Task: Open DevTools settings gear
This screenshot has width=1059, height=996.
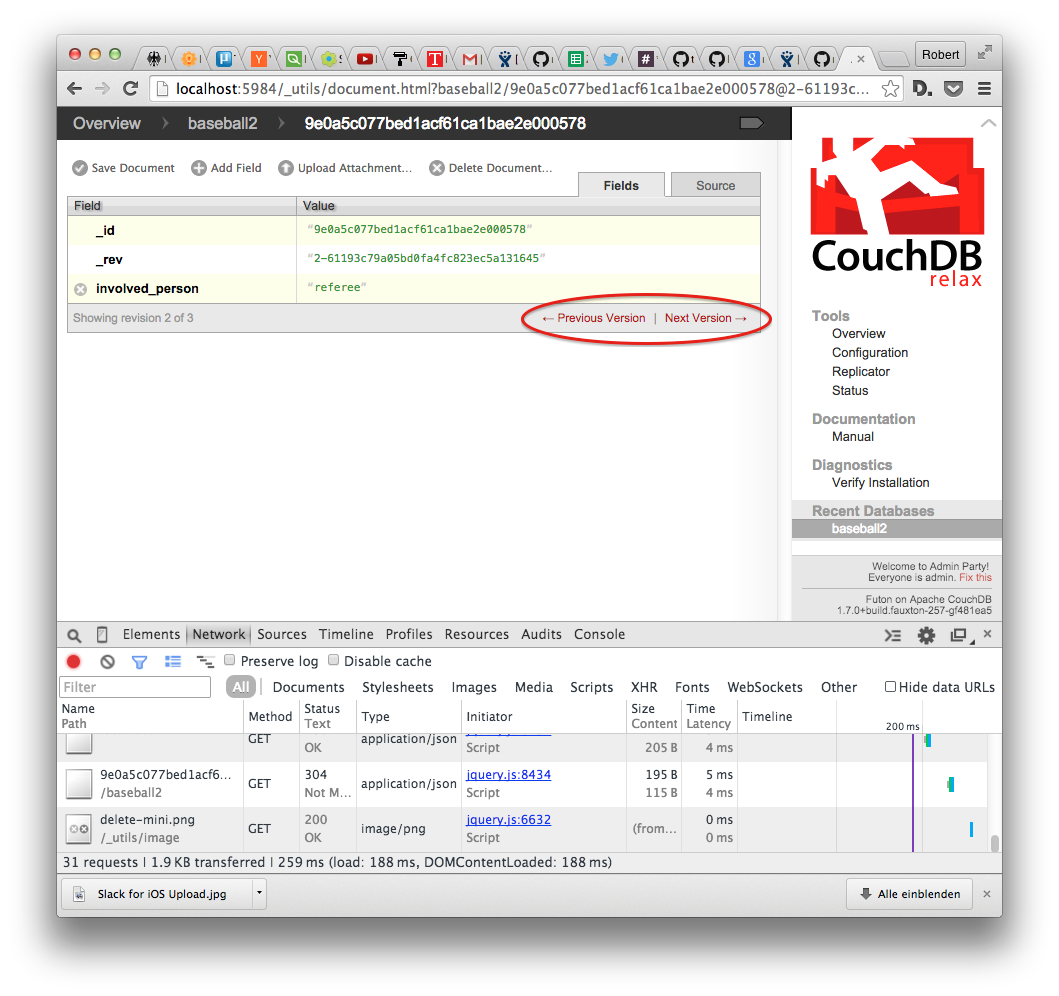Action: (926, 635)
